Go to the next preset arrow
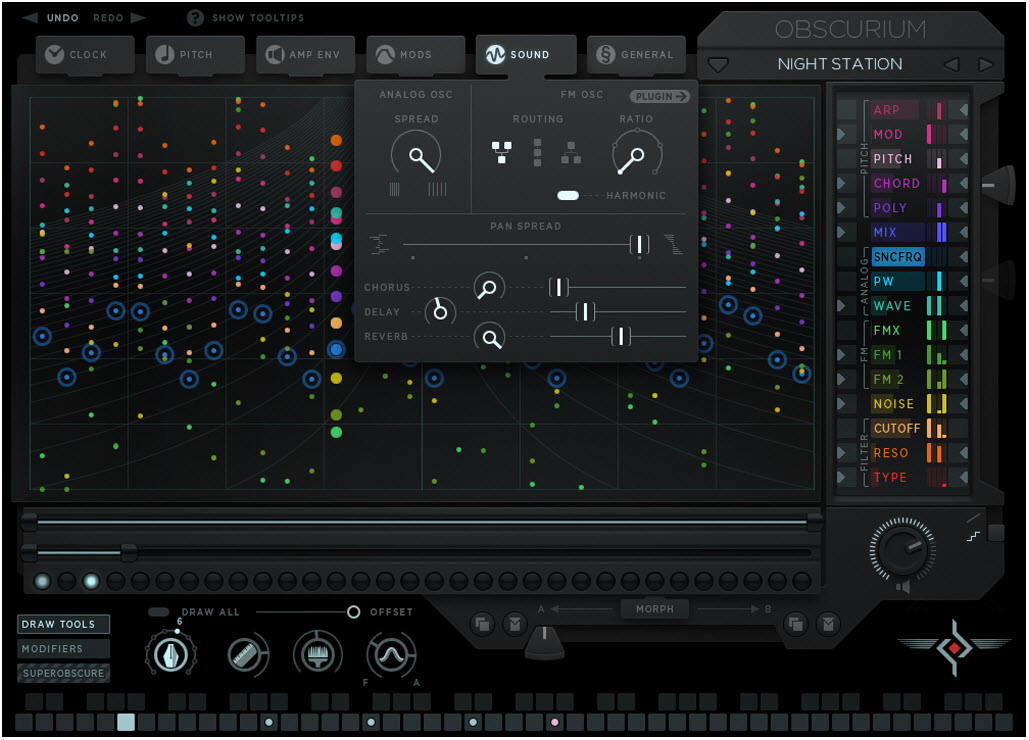The height and width of the screenshot is (740, 1029). (x=985, y=64)
